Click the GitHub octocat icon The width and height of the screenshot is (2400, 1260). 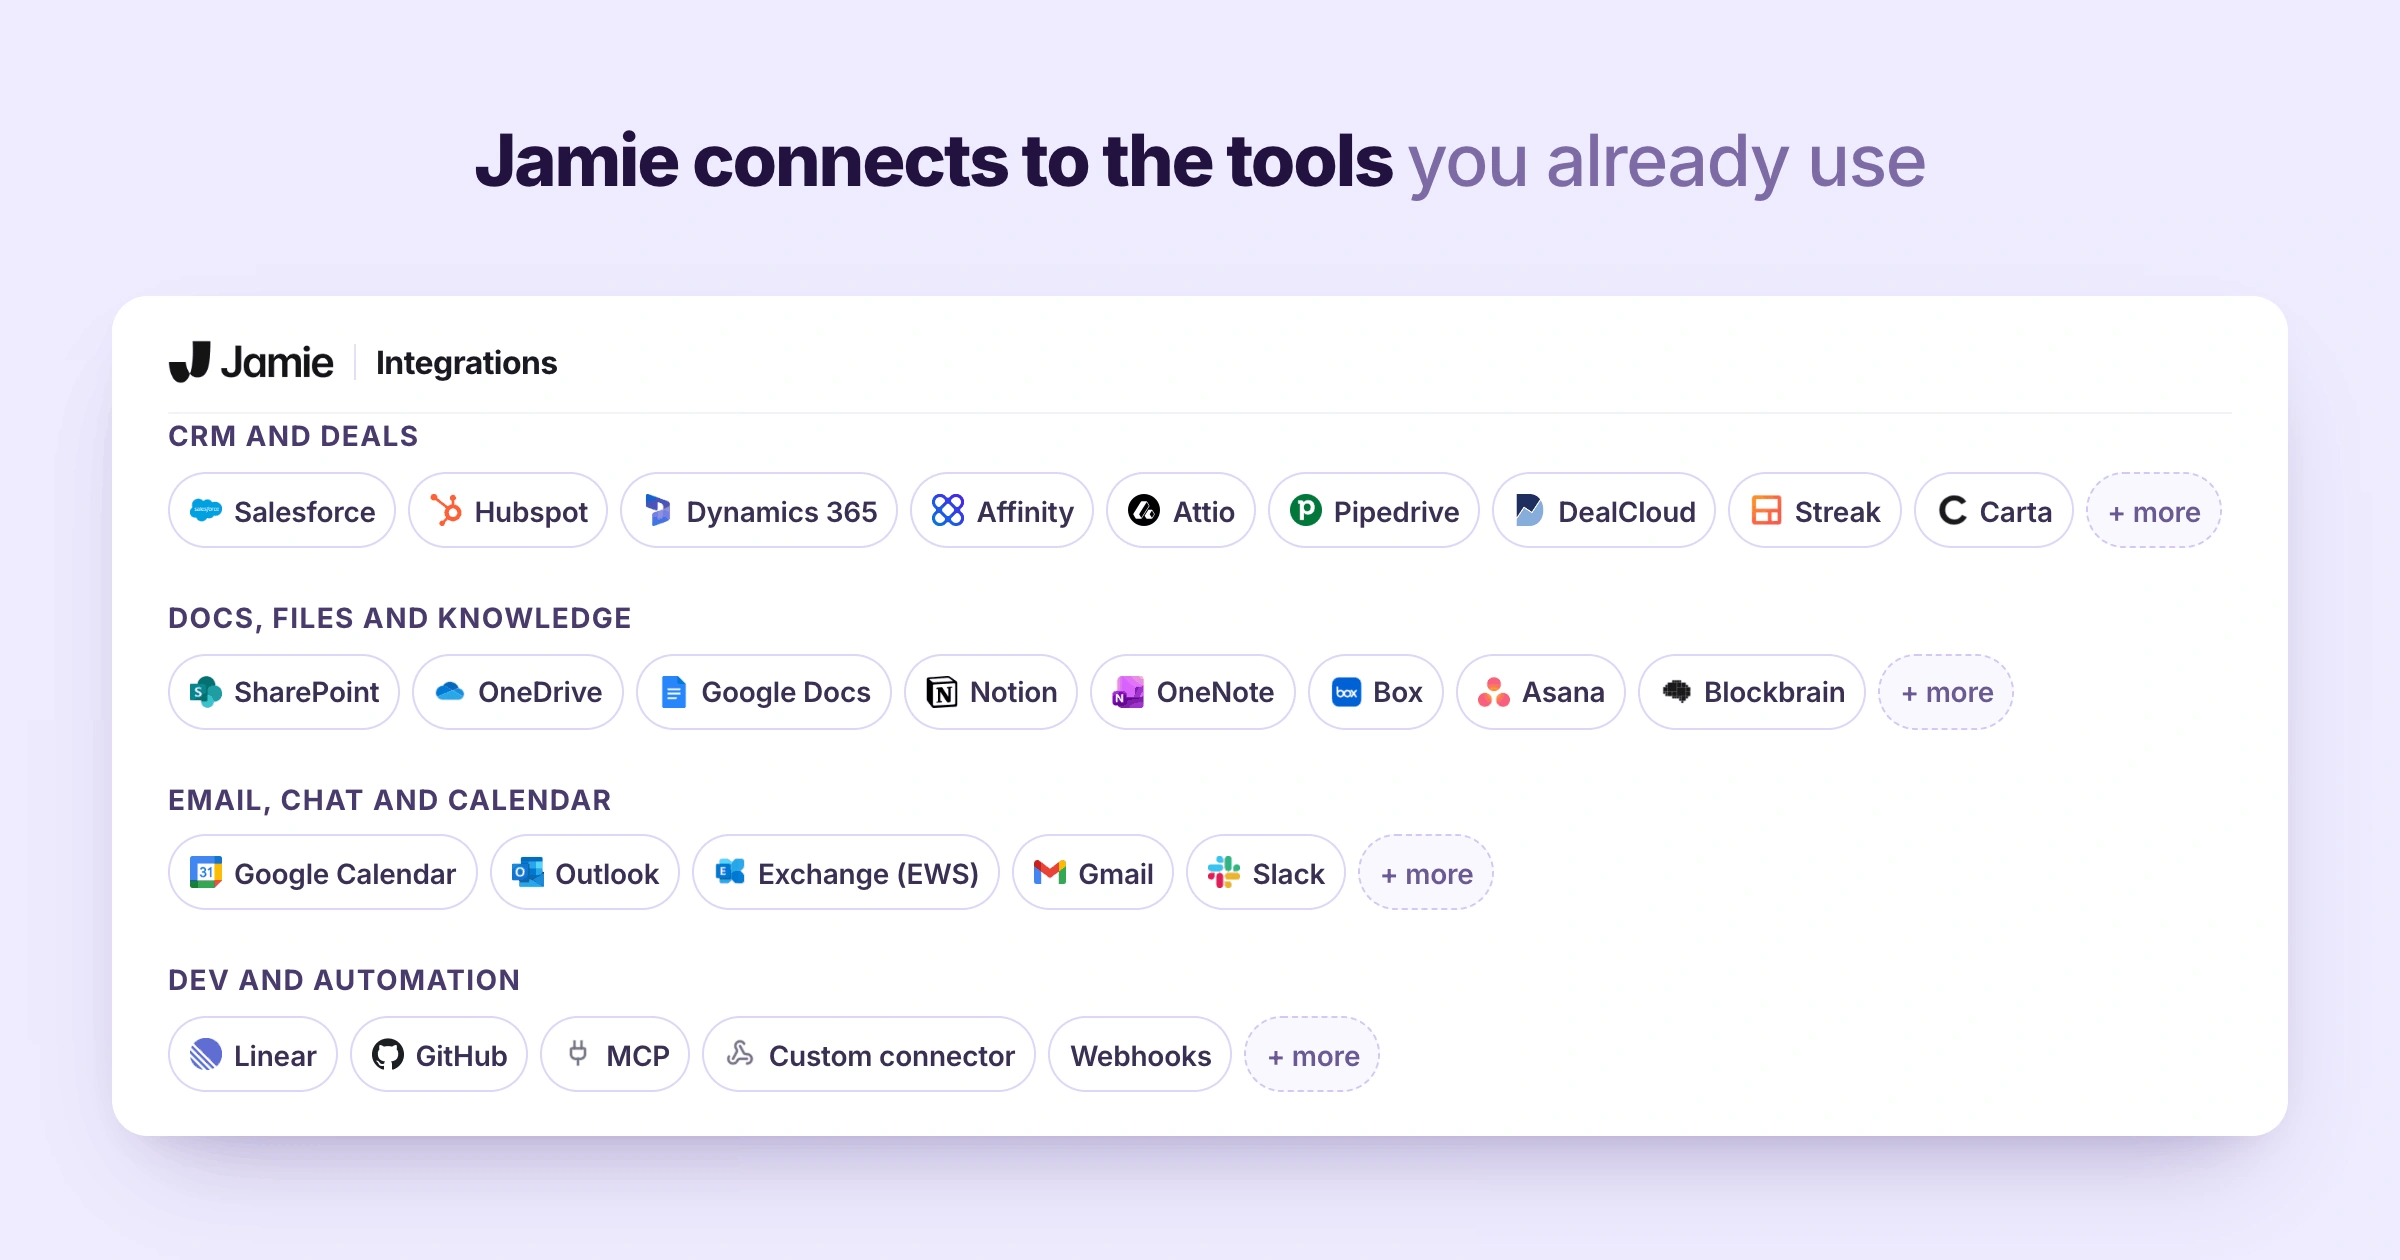(388, 1055)
